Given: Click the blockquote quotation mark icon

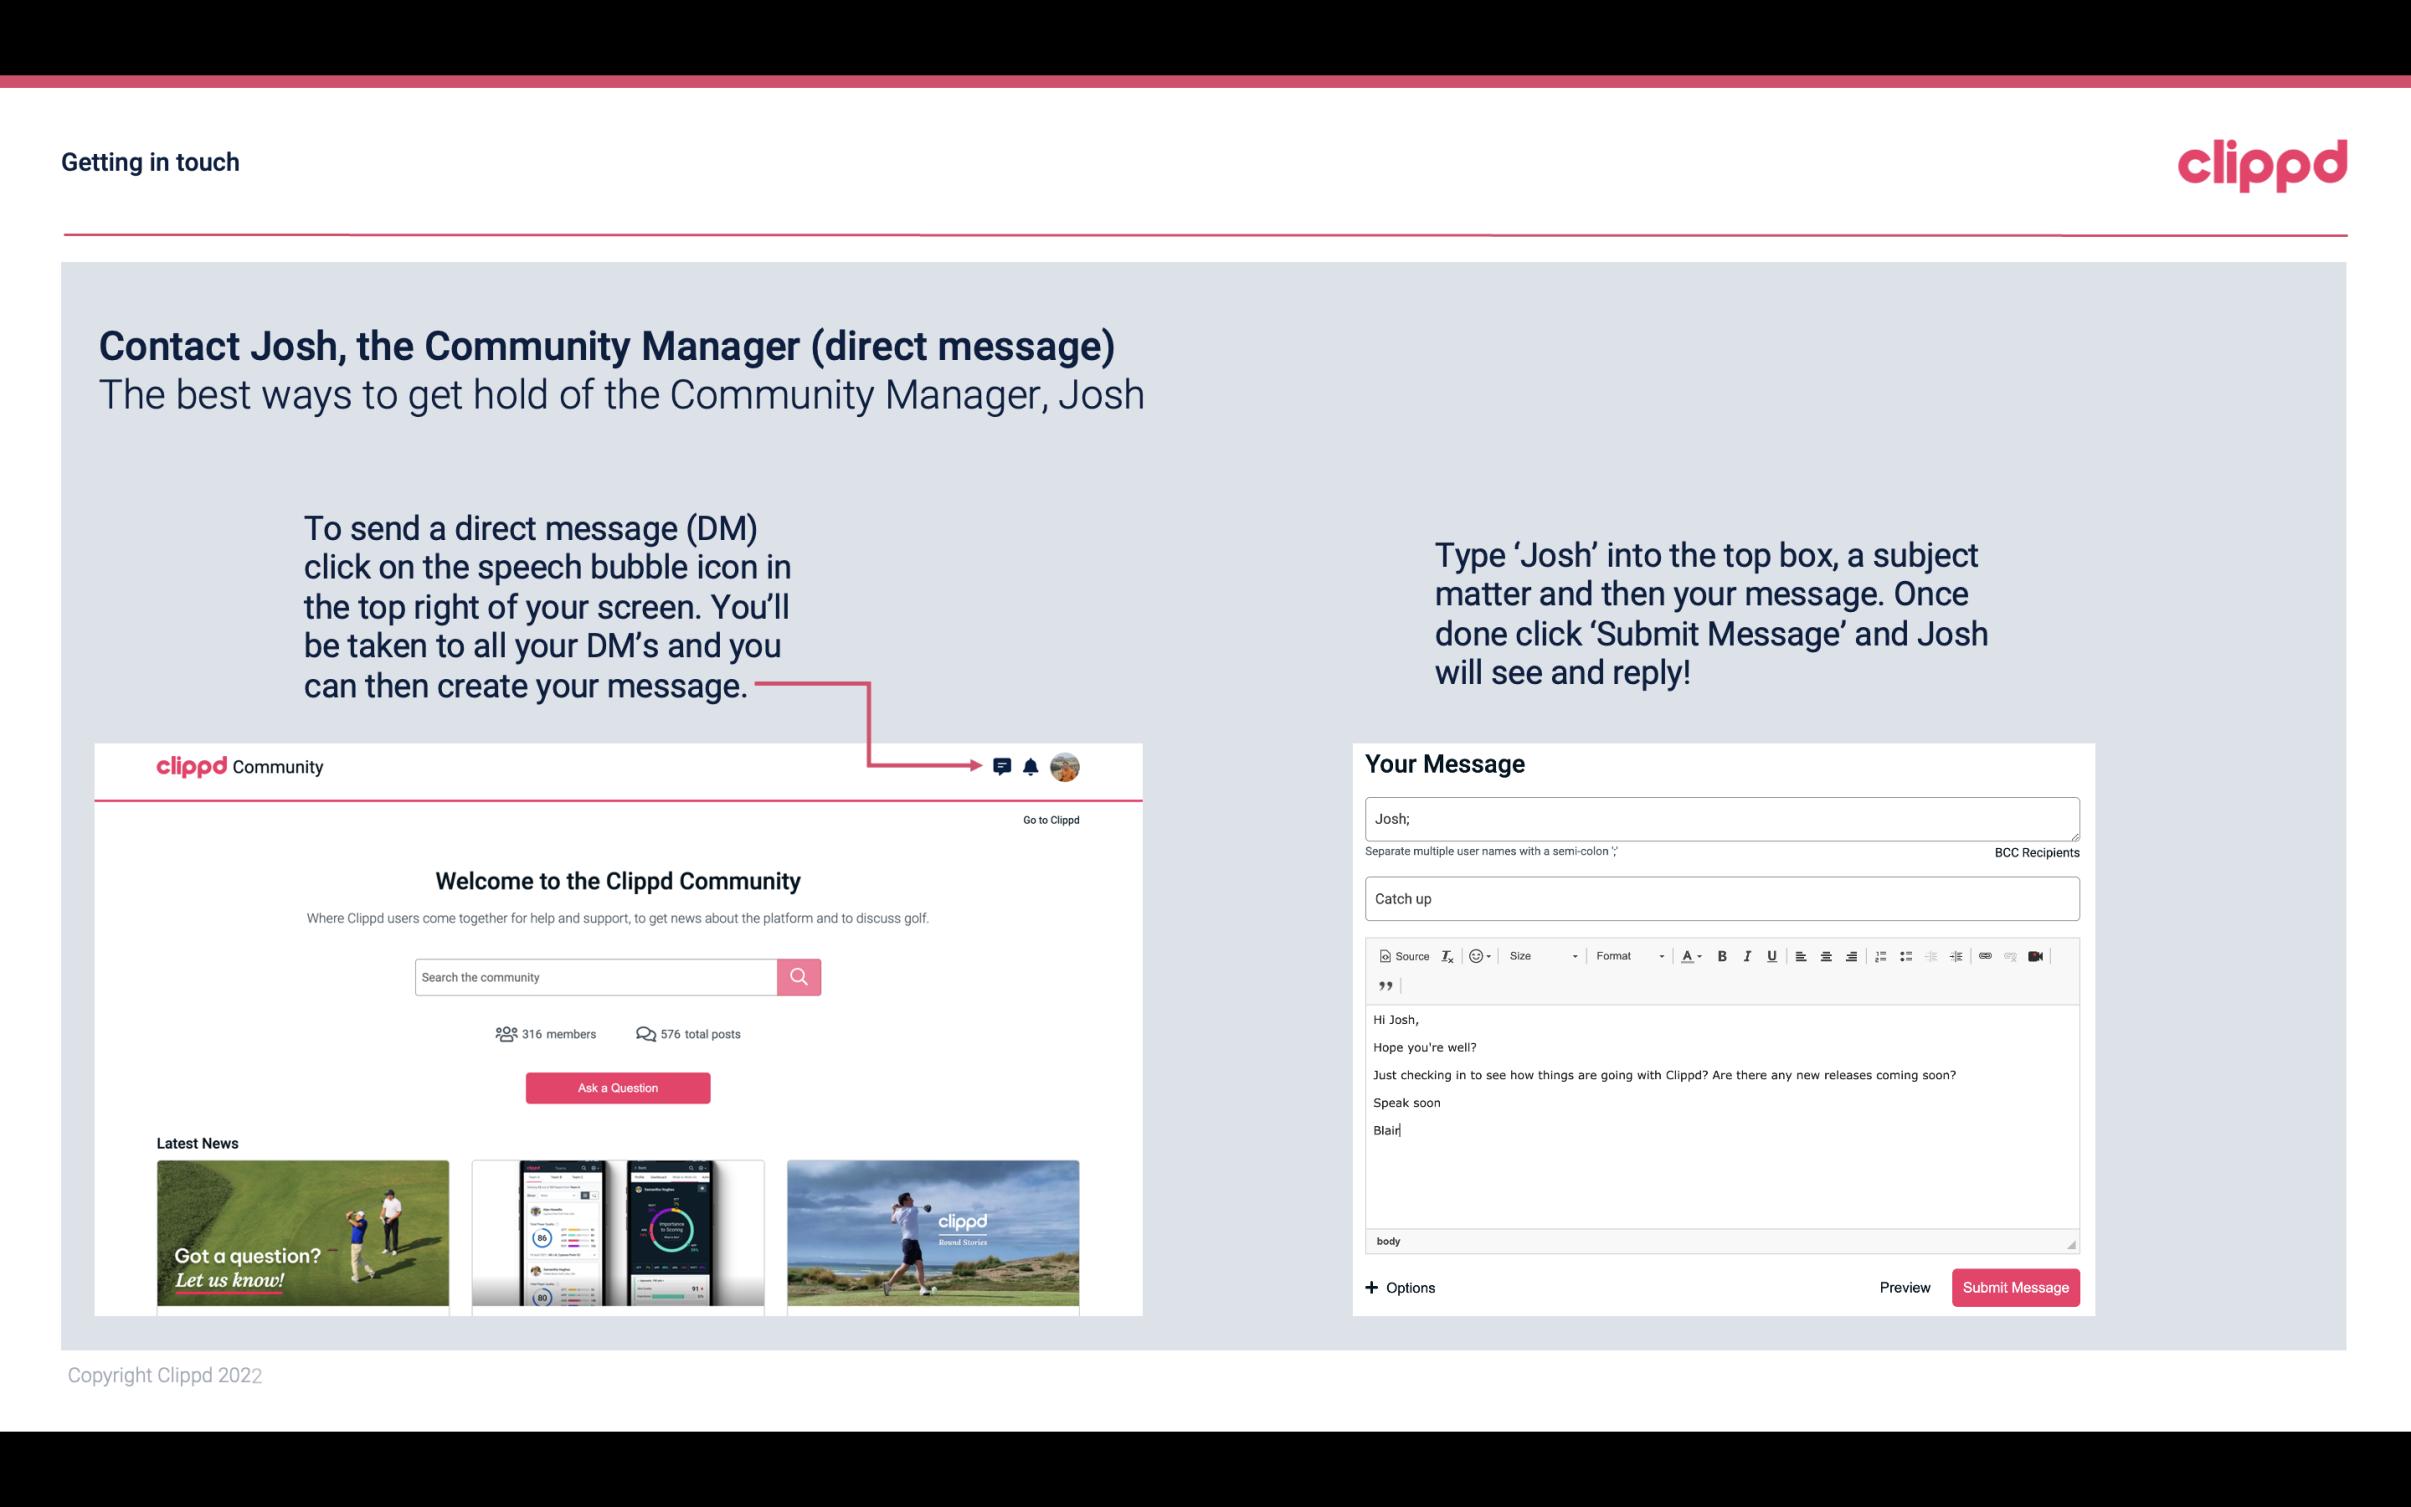Looking at the screenshot, I should click(1383, 984).
